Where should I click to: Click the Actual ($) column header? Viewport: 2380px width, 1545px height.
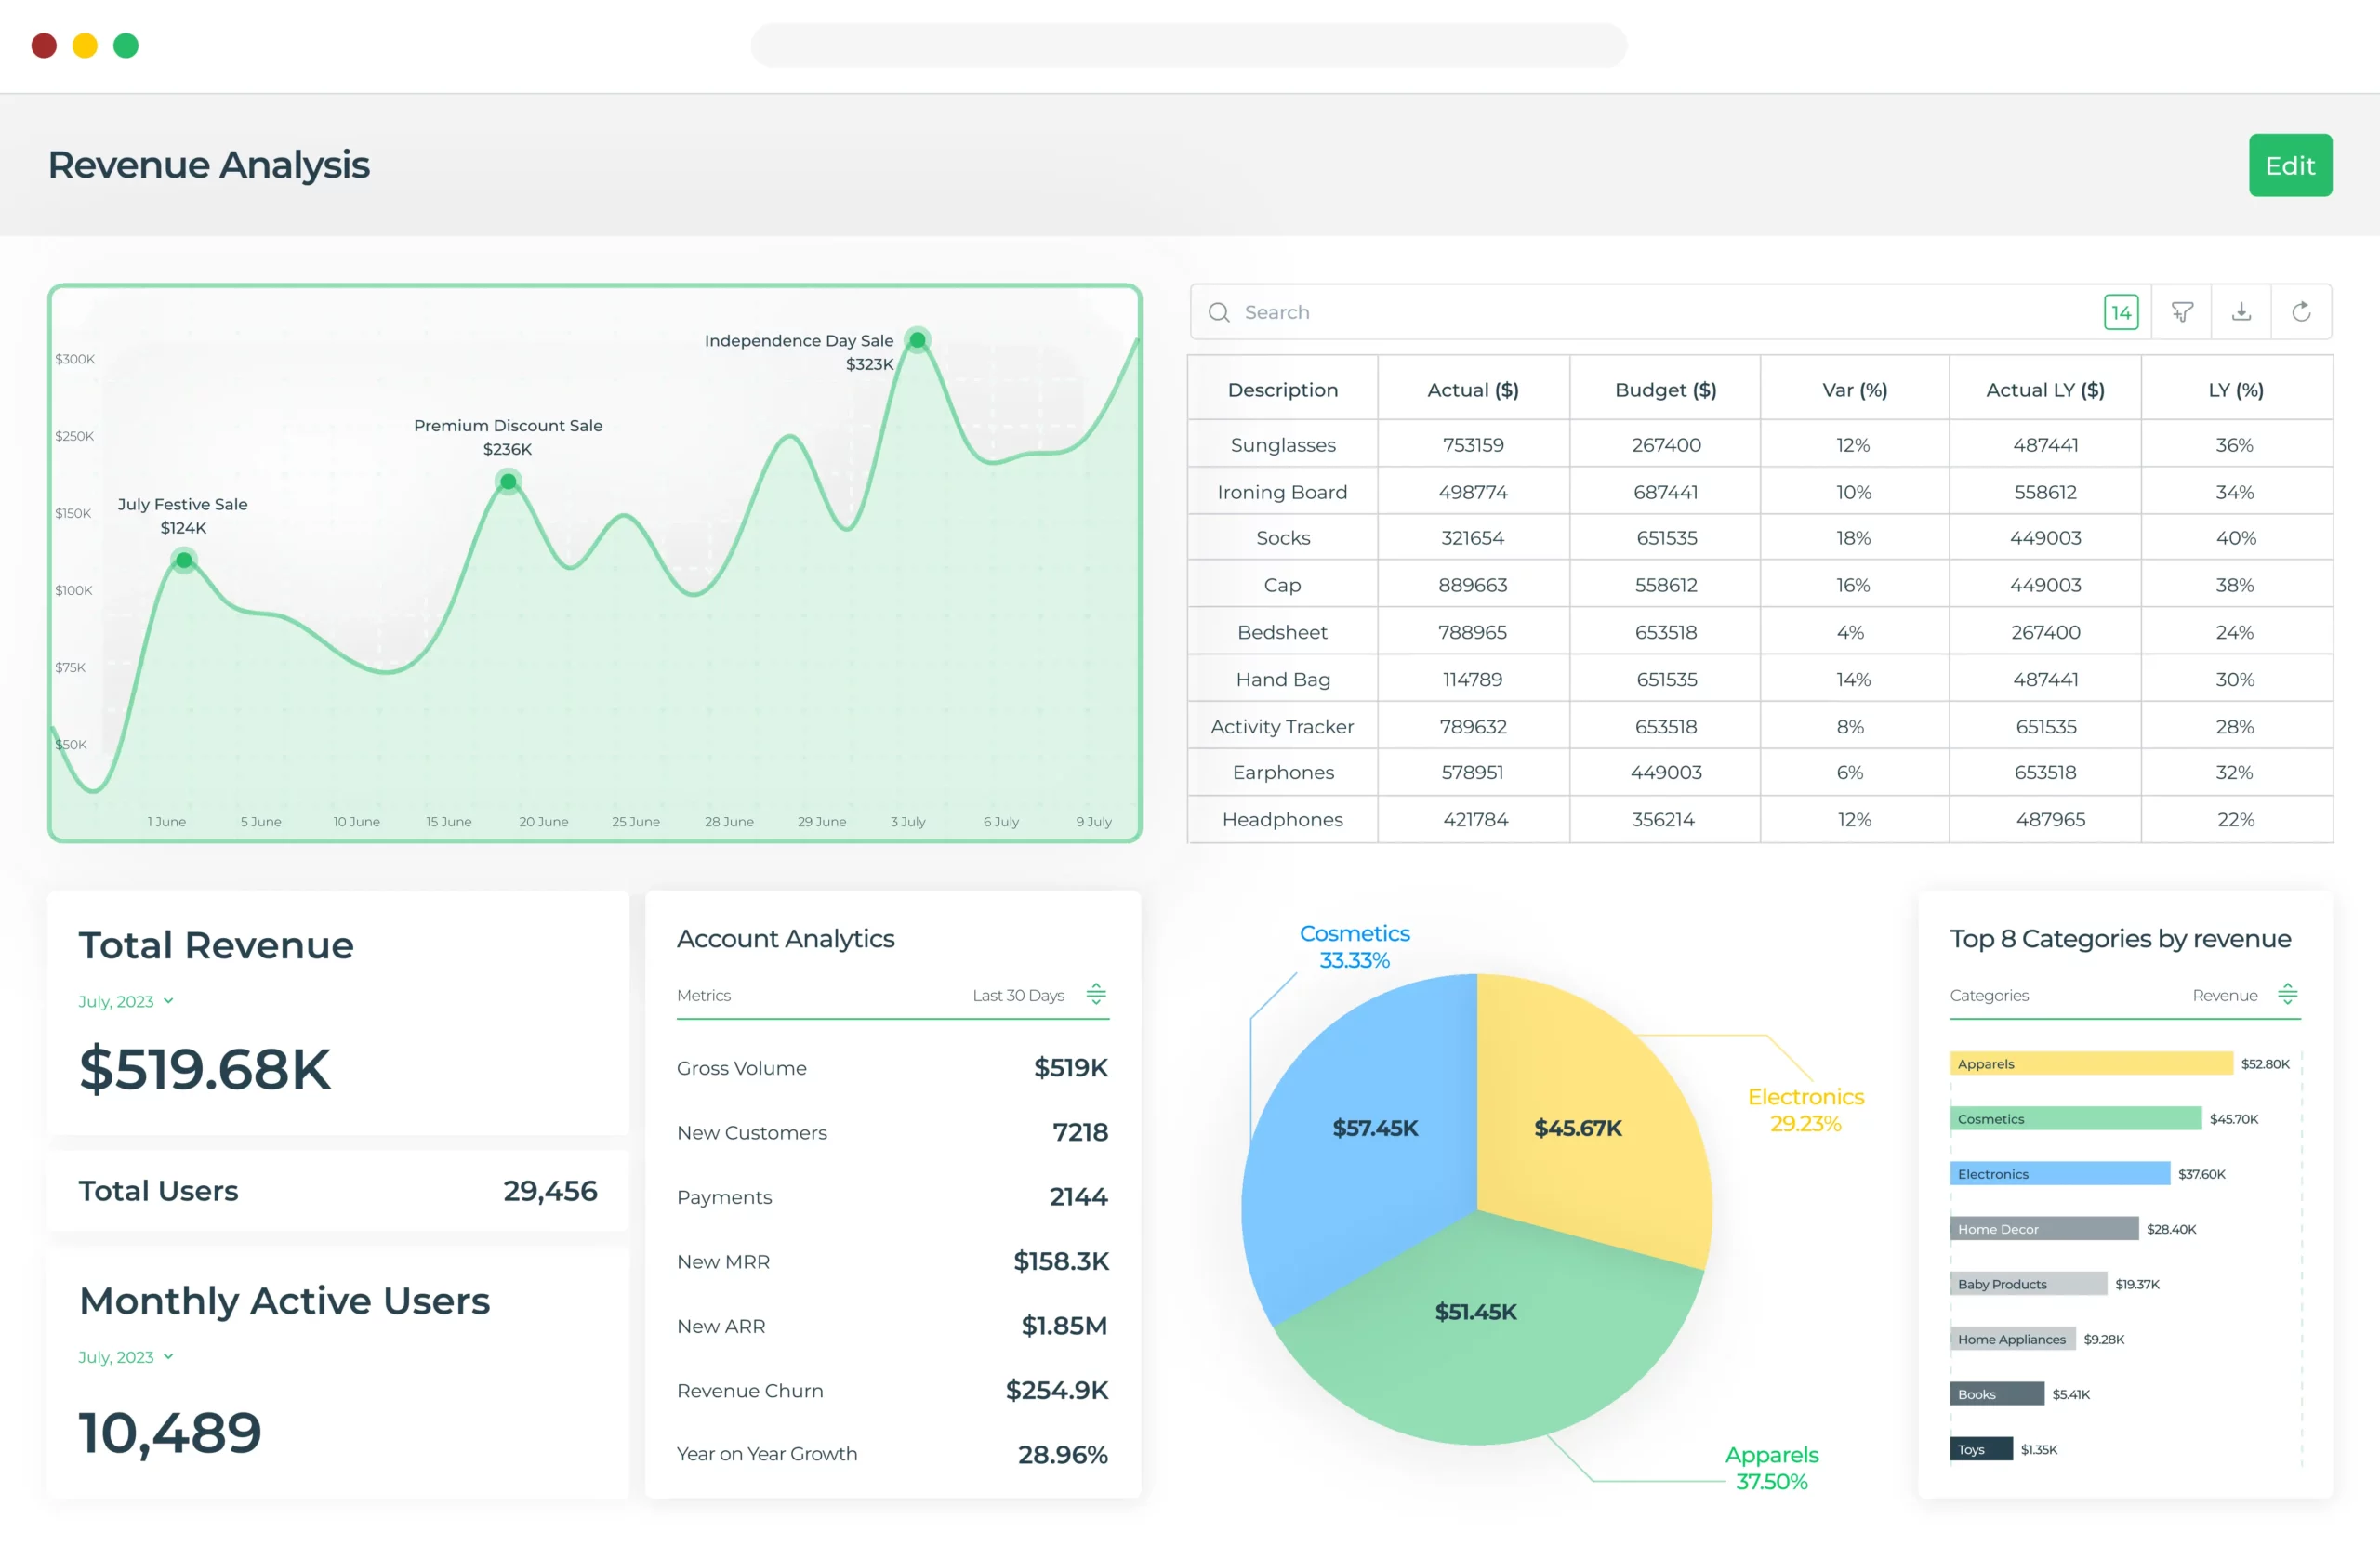(x=1472, y=390)
